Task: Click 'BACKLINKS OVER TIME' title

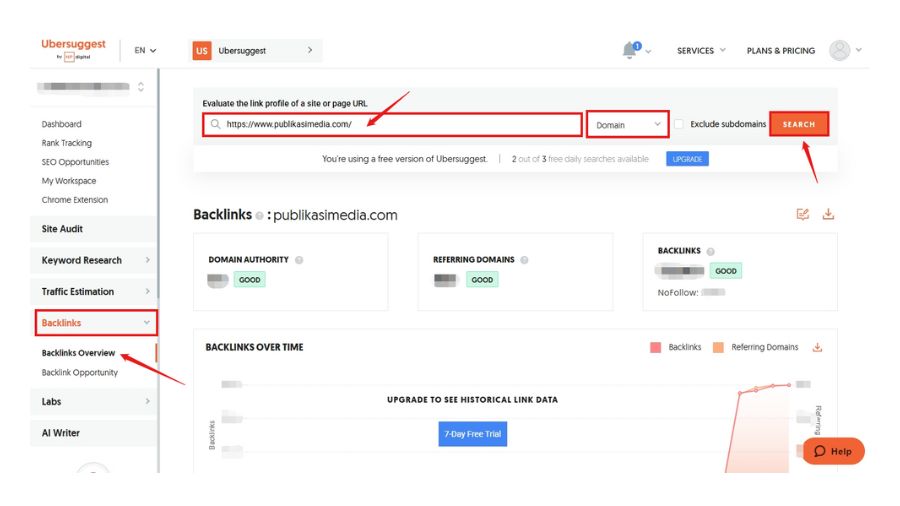Action: 254,347
